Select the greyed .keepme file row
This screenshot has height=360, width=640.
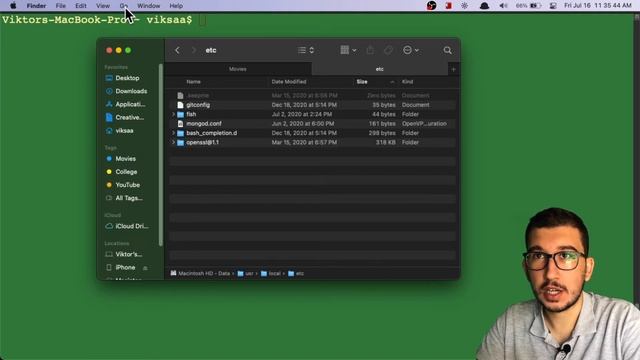click(x=312, y=96)
